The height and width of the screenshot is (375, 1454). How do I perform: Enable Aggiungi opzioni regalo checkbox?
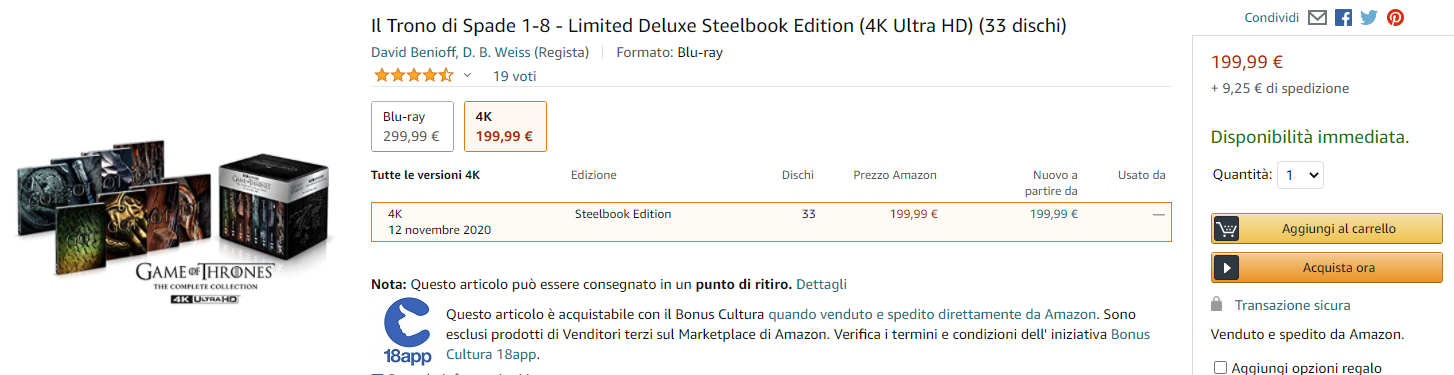pos(1219,368)
